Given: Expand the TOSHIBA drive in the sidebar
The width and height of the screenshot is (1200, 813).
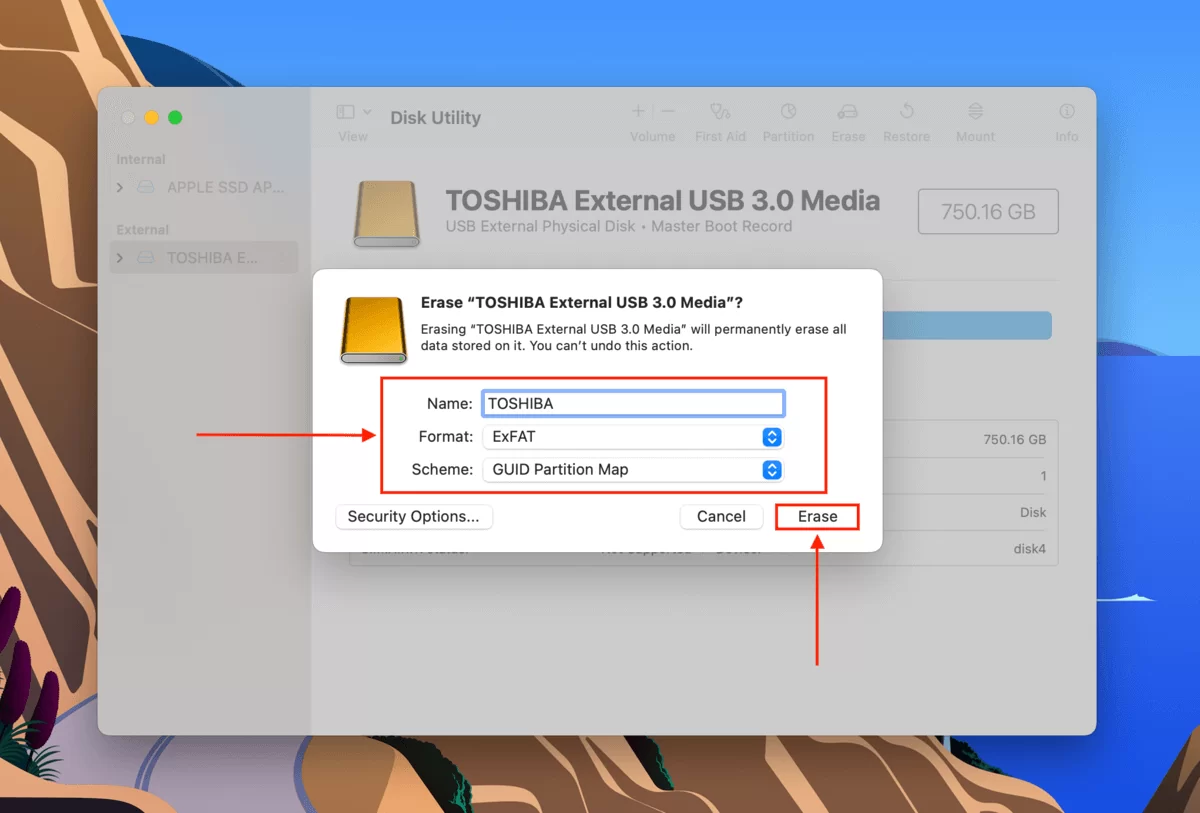Looking at the screenshot, I should [x=119, y=257].
